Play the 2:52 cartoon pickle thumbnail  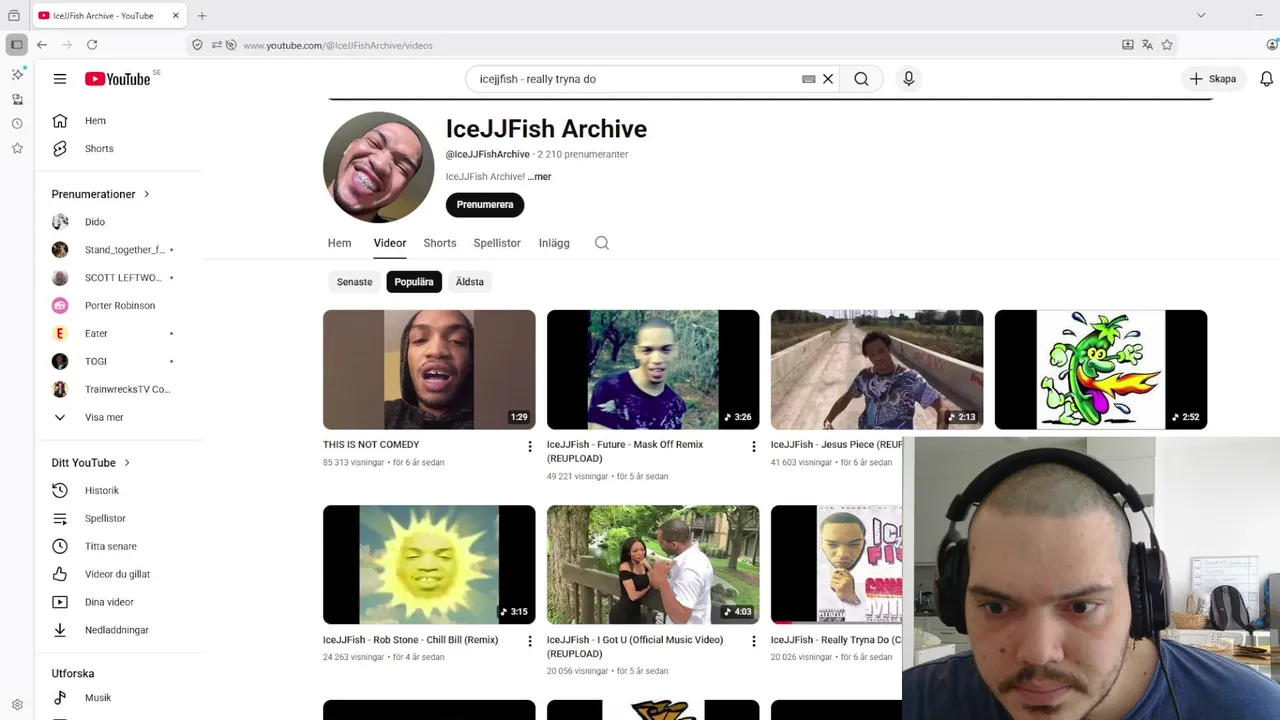[1101, 370]
